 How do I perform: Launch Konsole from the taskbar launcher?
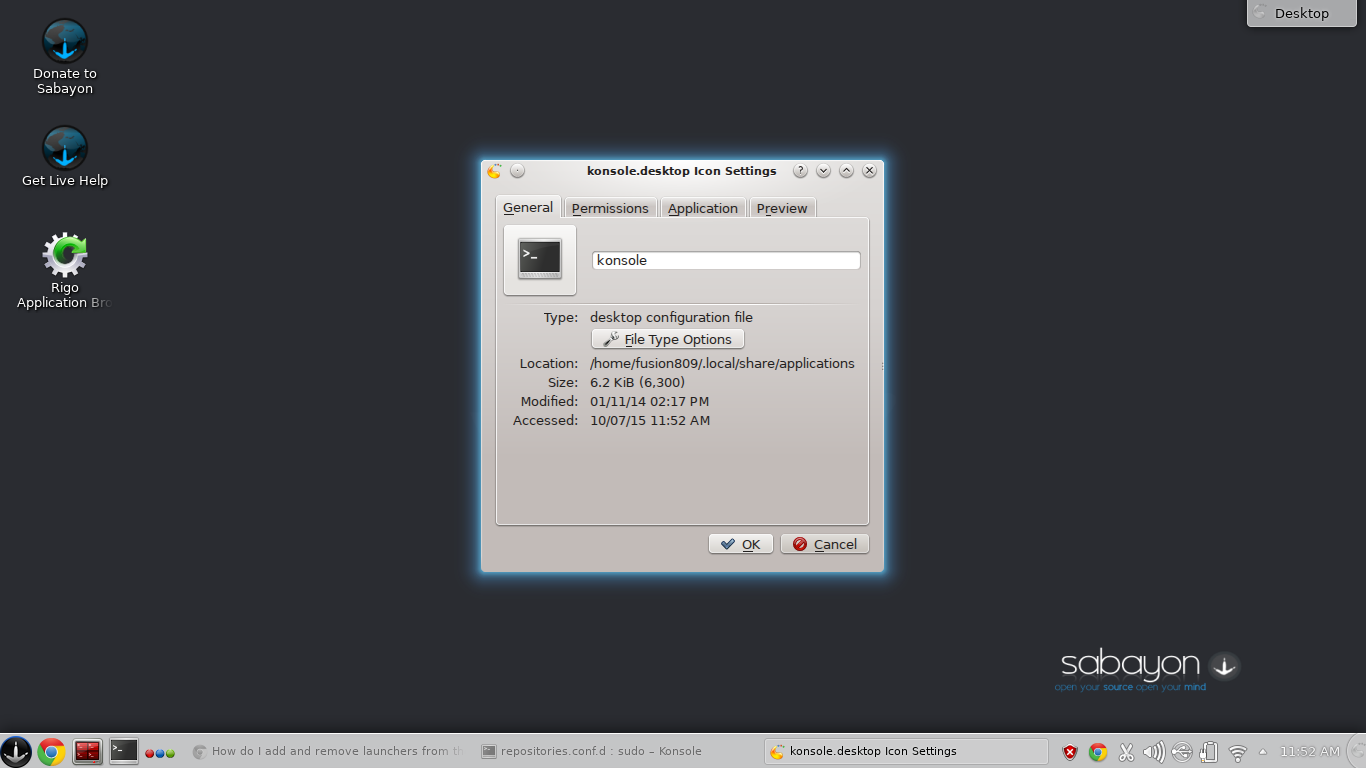[x=124, y=751]
